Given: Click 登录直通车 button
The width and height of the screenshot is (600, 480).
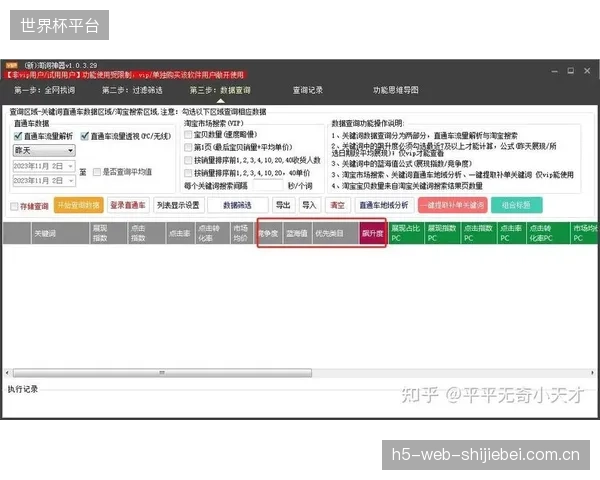Looking at the screenshot, I should (128, 205).
